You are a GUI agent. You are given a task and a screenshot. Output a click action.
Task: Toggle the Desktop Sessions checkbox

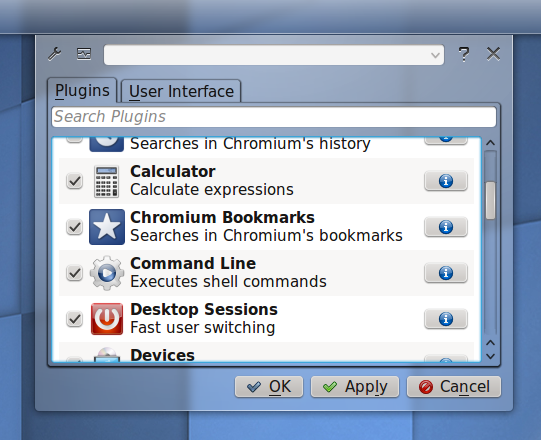pyautogui.click(x=74, y=319)
